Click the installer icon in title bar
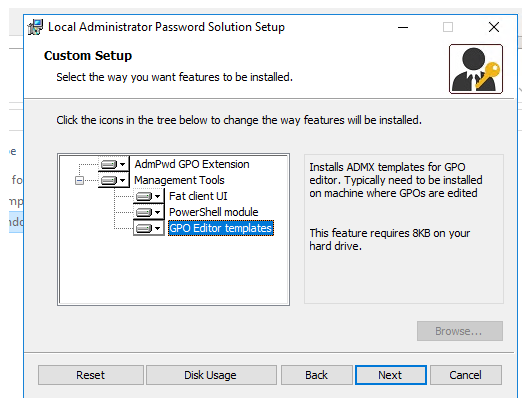Screen dimensions: 529x400 pos(35,27)
